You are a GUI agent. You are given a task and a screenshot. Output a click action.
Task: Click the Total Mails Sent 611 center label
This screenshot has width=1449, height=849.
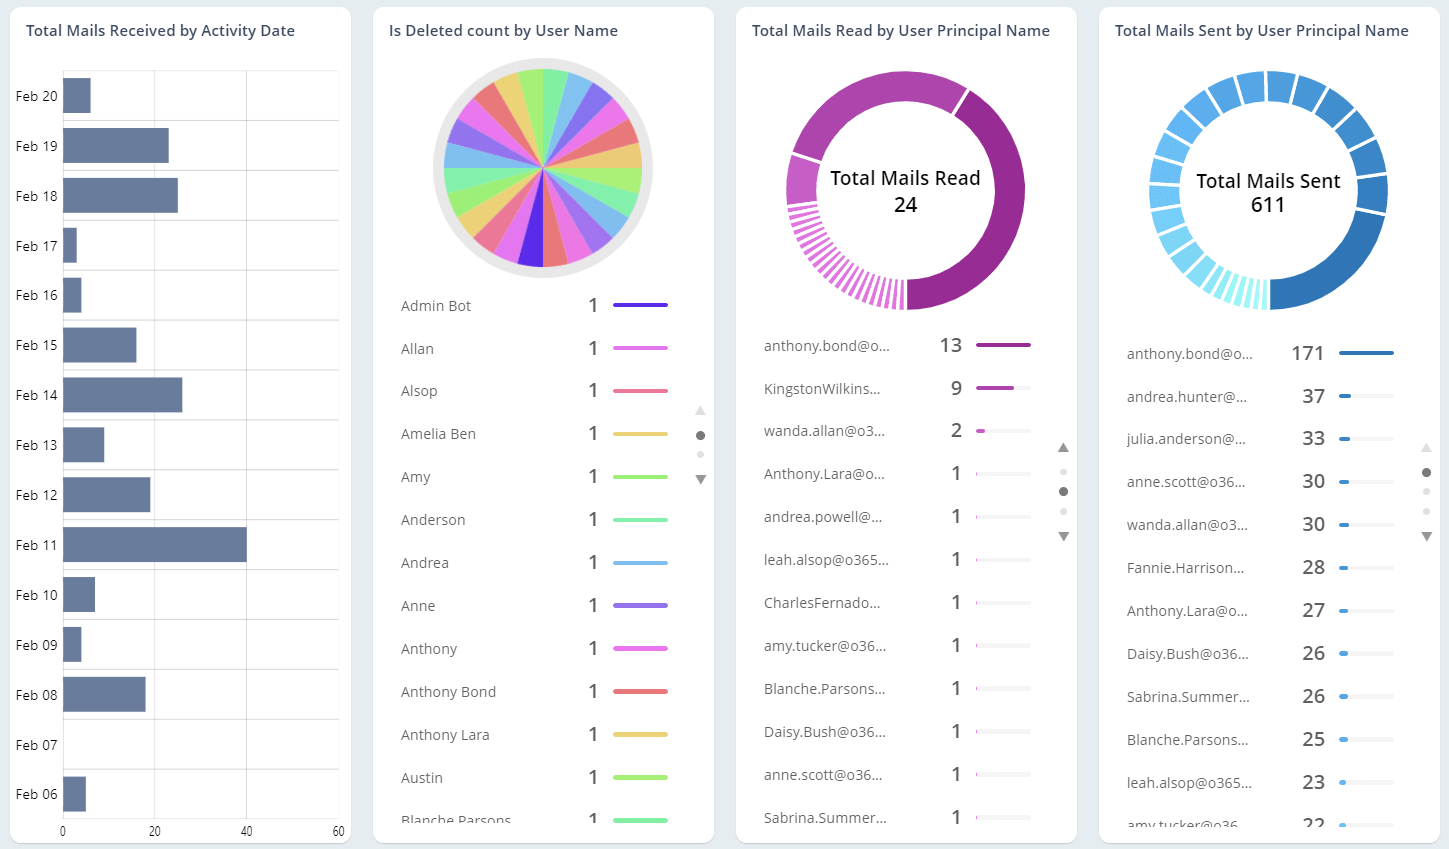coord(1268,192)
